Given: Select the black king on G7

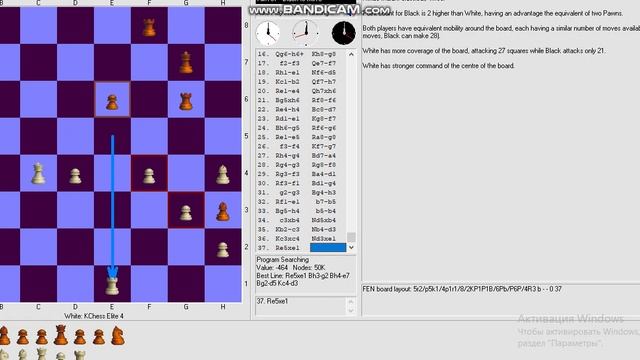Looking at the screenshot, I should coord(186,62).
